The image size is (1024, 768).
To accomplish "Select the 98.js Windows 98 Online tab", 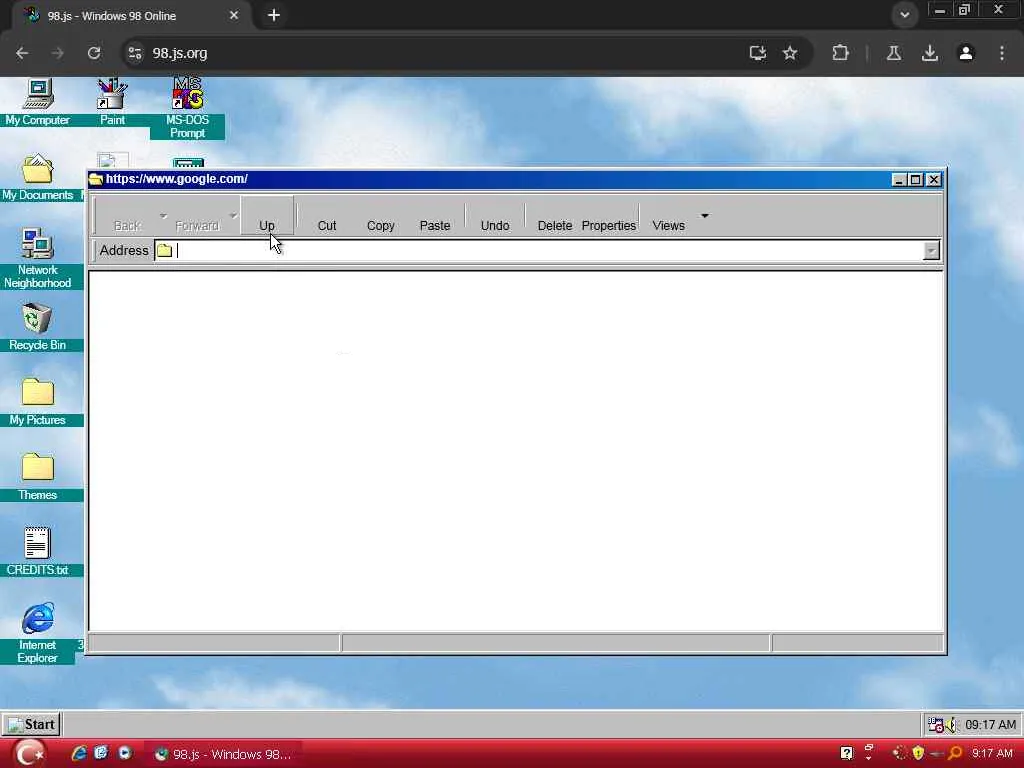I will pyautogui.click(x=131, y=16).
